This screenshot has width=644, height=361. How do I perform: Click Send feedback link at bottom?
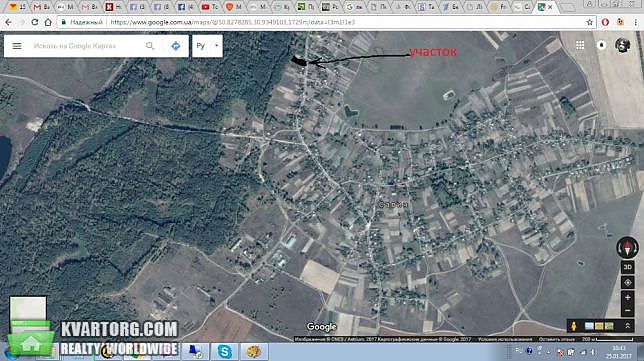pos(557,339)
